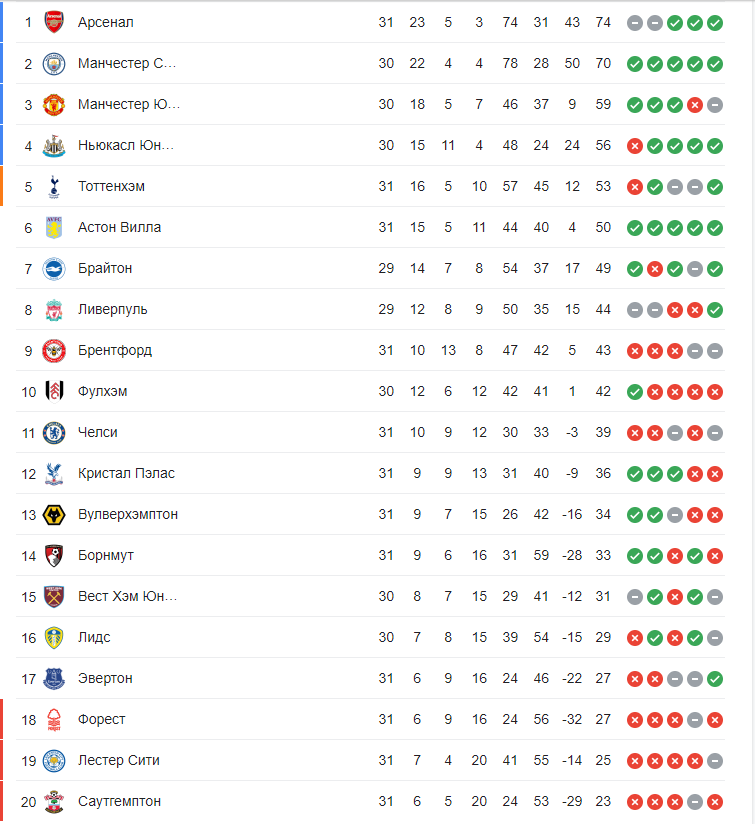This screenshot has height=824, width=755.
Task: Open the Астон Вилла team link
Action: [x=119, y=227]
